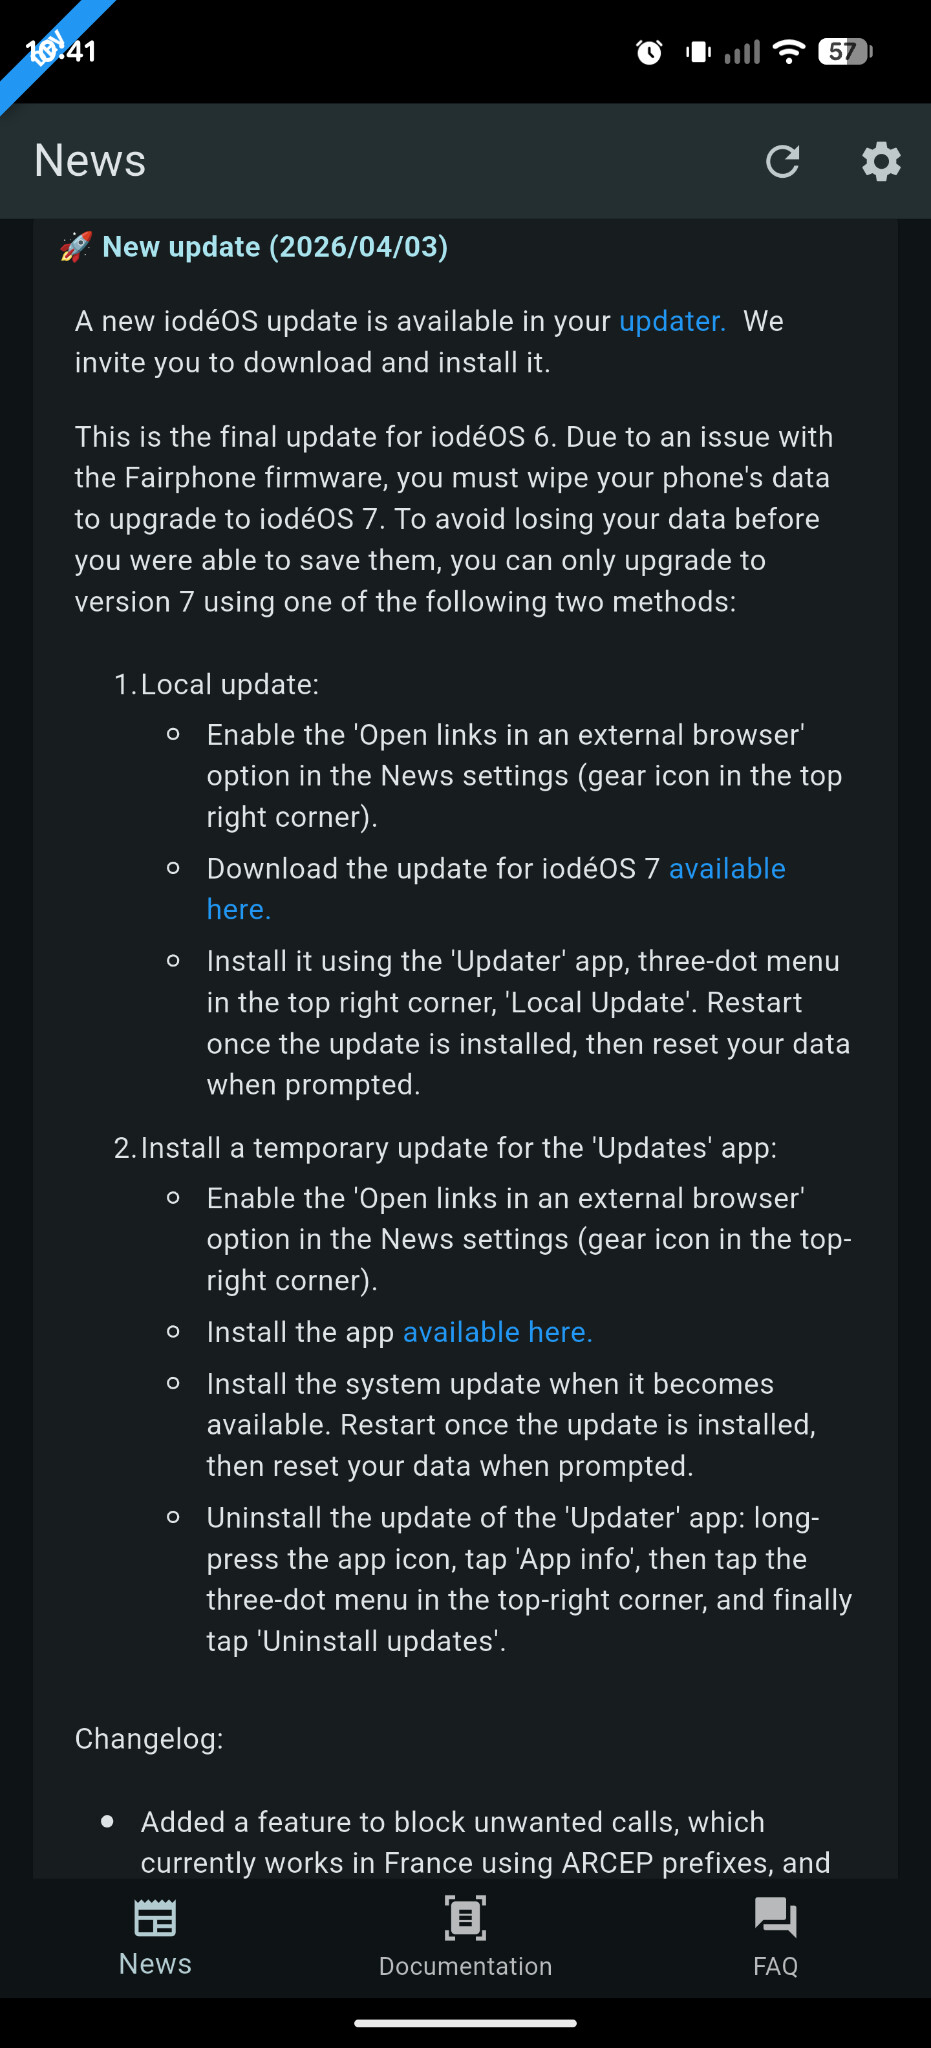Refresh the News feed
Image resolution: width=931 pixels, height=2048 pixels.
[x=782, y=161]
